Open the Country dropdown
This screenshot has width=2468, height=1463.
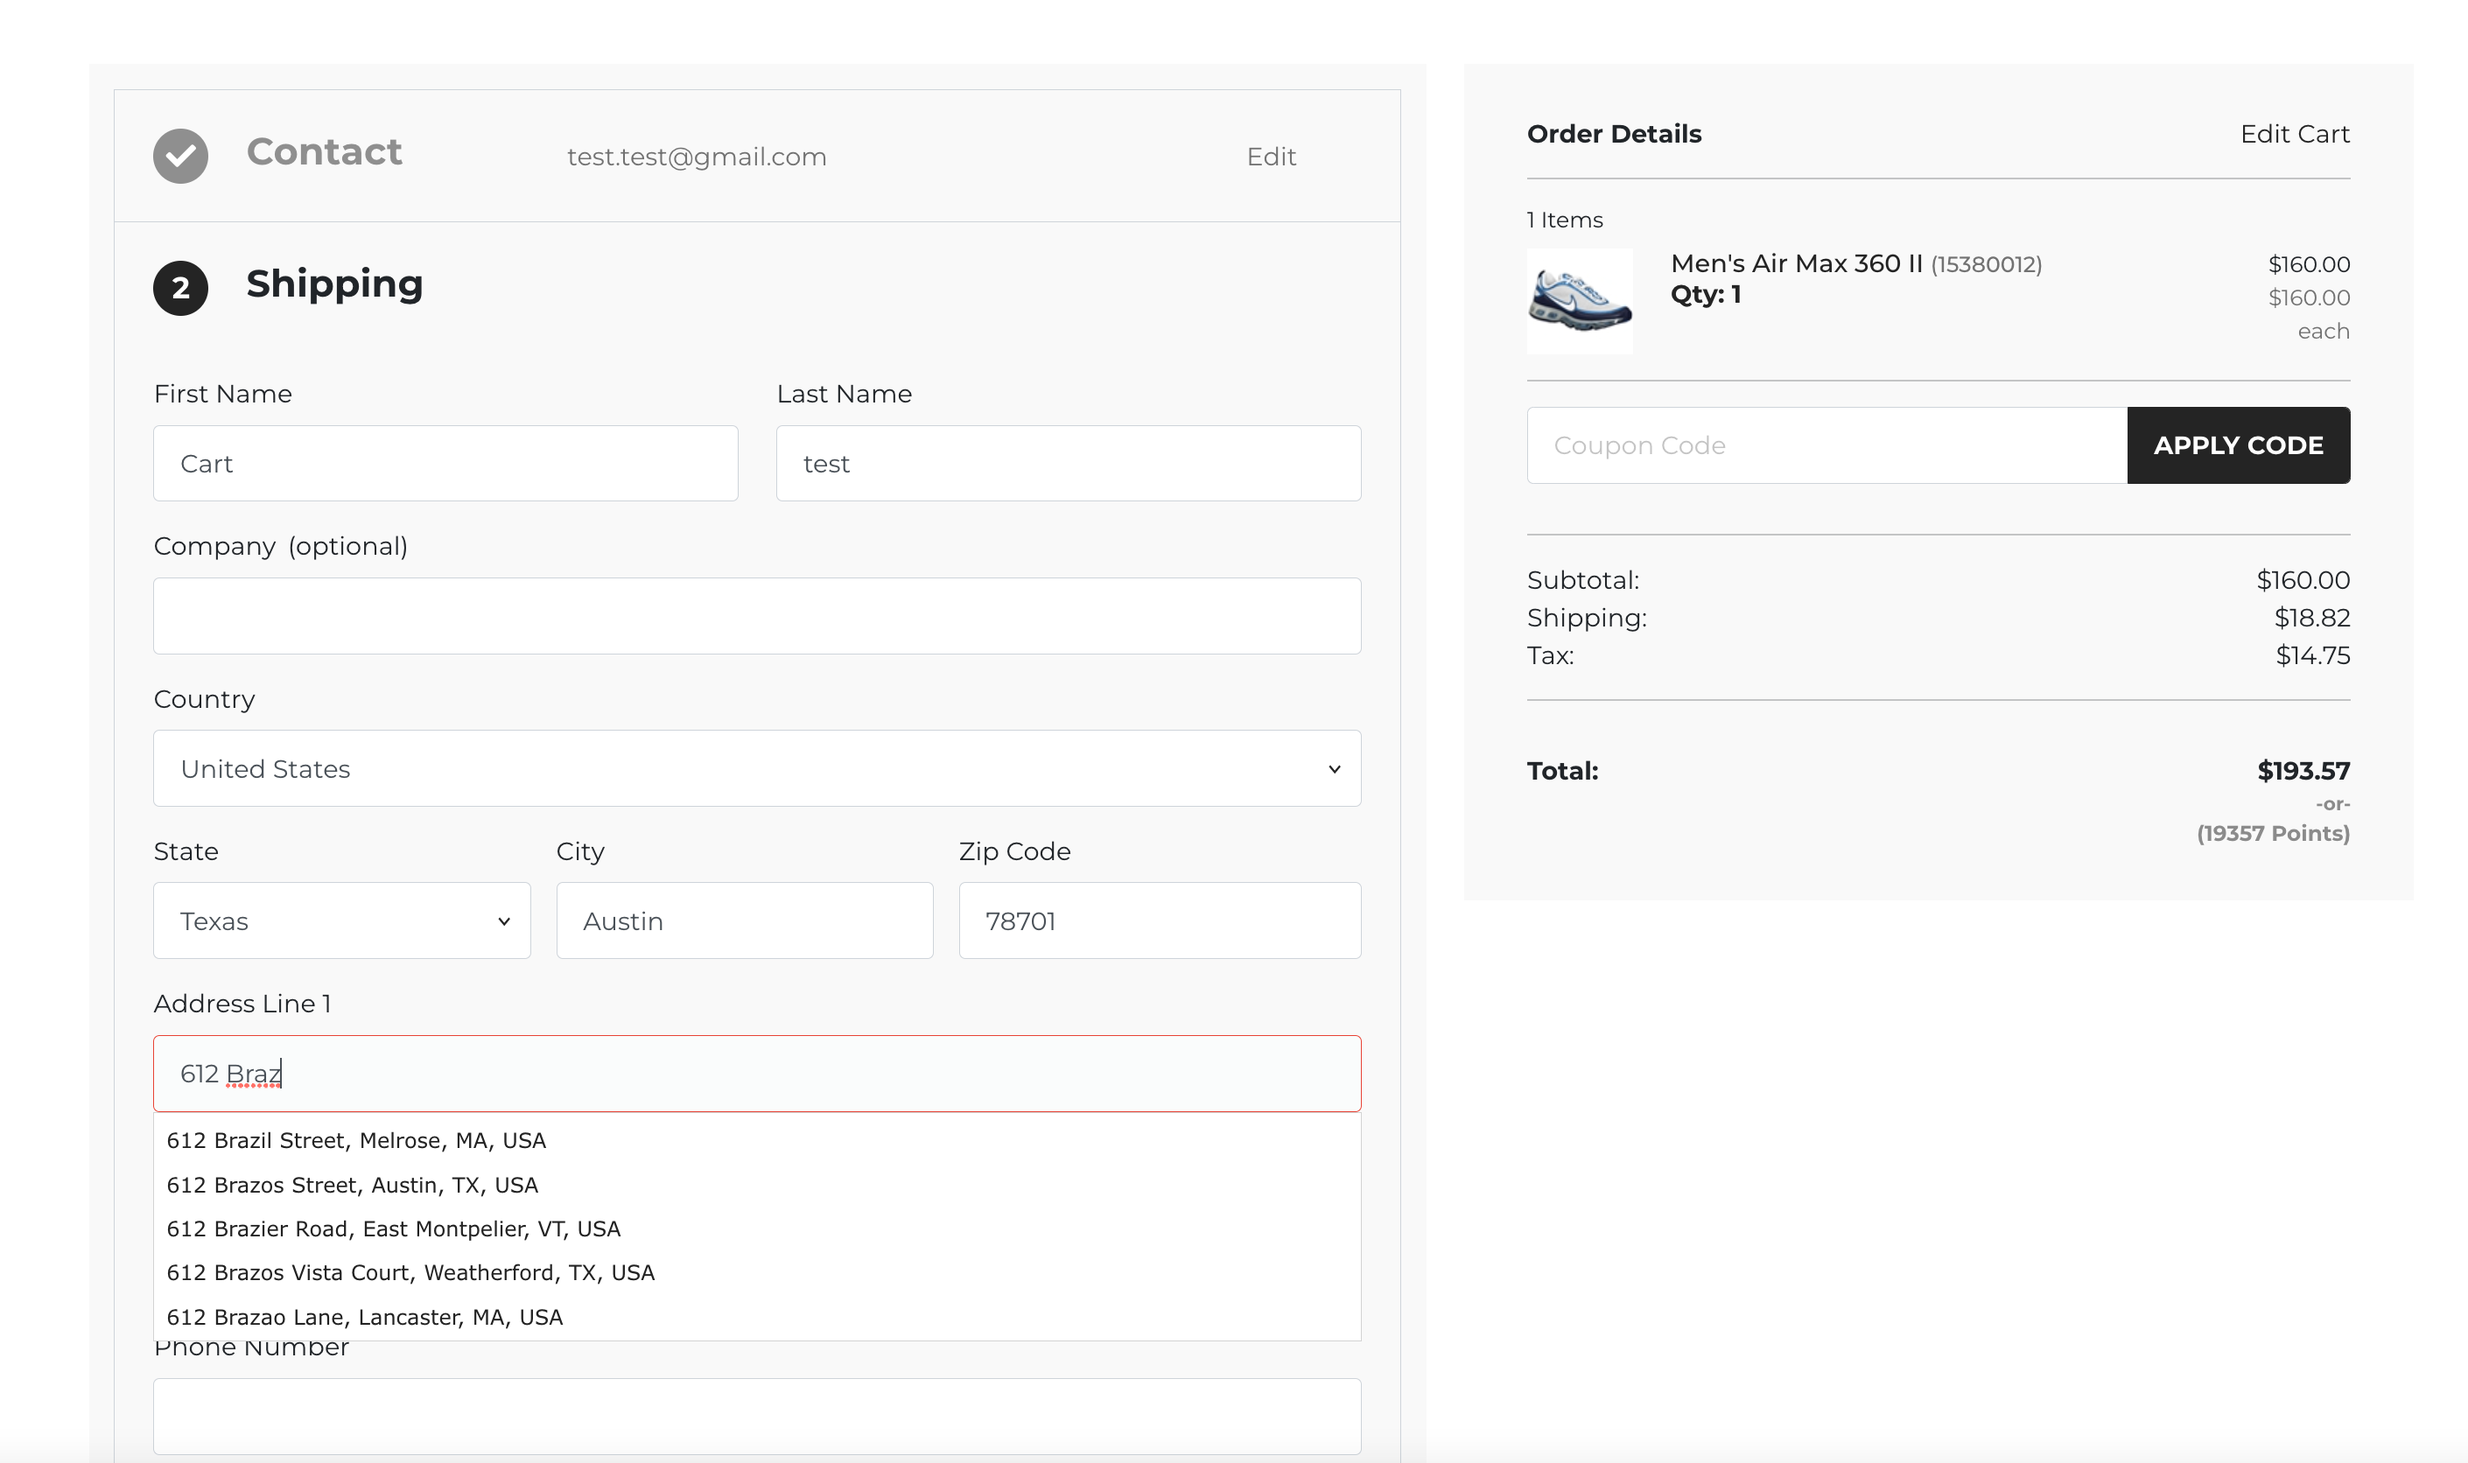tap(756, 768)
